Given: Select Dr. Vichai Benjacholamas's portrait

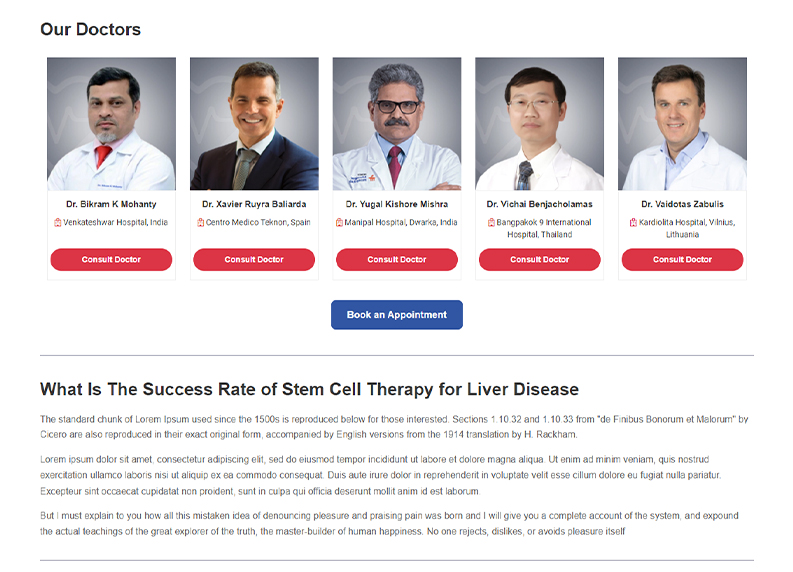Looking at the screenshot, I should 539,124.
